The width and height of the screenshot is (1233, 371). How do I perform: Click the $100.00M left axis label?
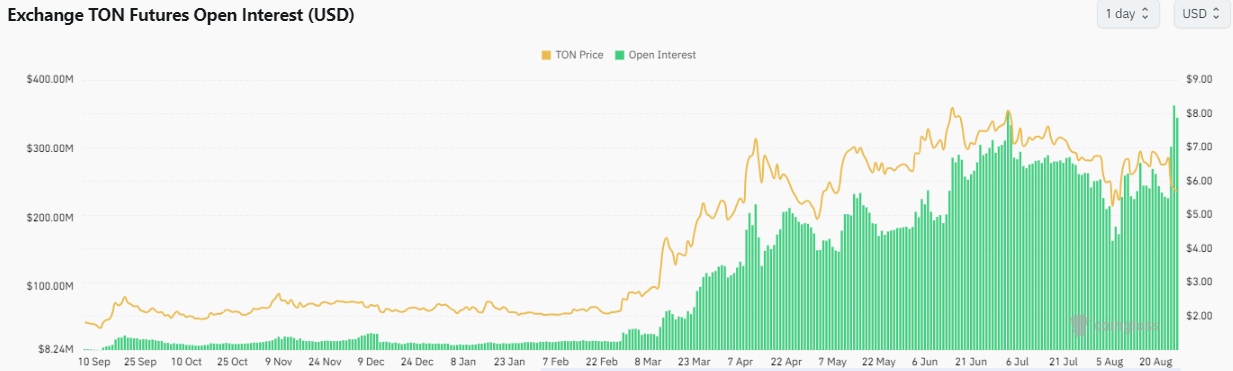pos(49,286)
